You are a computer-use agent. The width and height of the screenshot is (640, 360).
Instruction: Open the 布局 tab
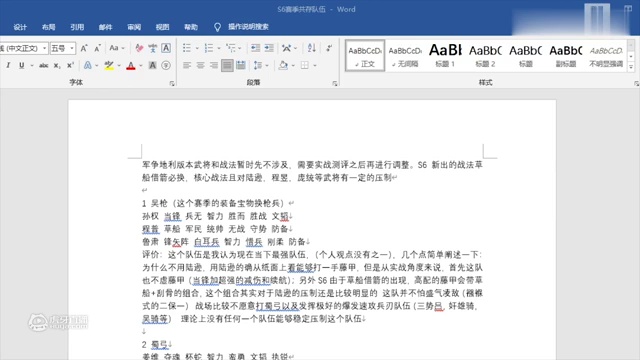click(49, 27)
